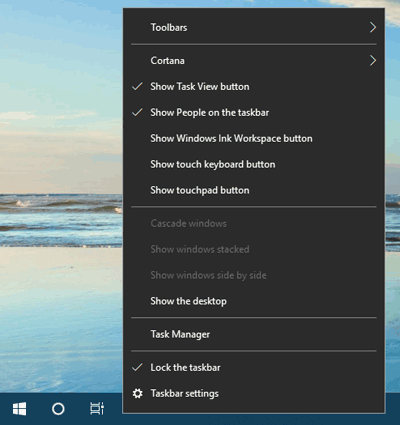This screenshot has width=400, height=425.
Task: Click the gear icon beside Taskbar settings
Action: click(x=137, y=393)
